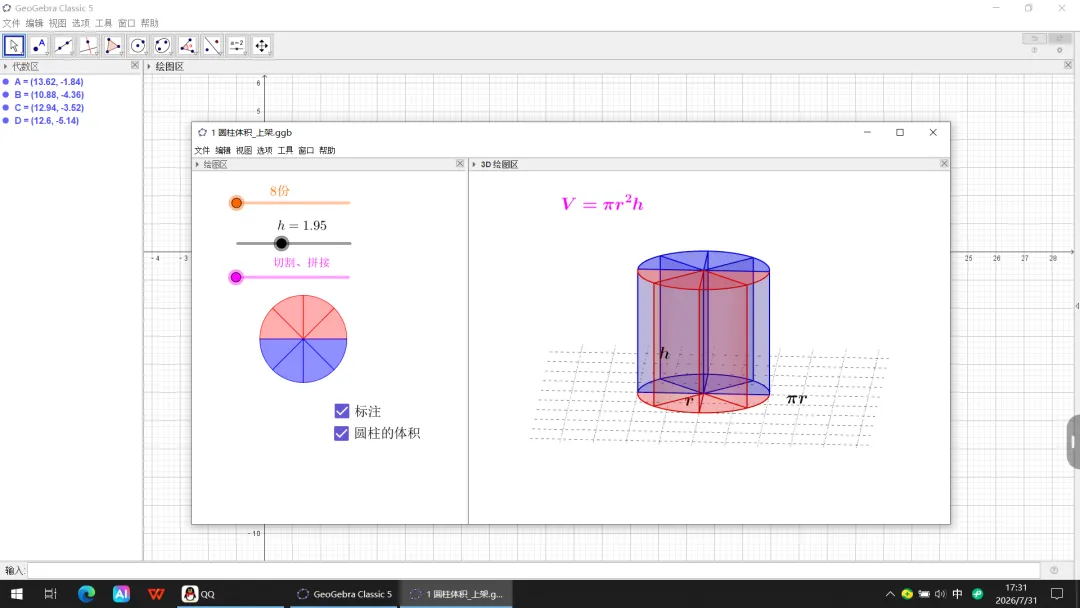Image resolution: width=1080 pixels, height=608 pixels.
Task: Uncheck the 圆柱的体积 checkbox
Action: (342, 433)
